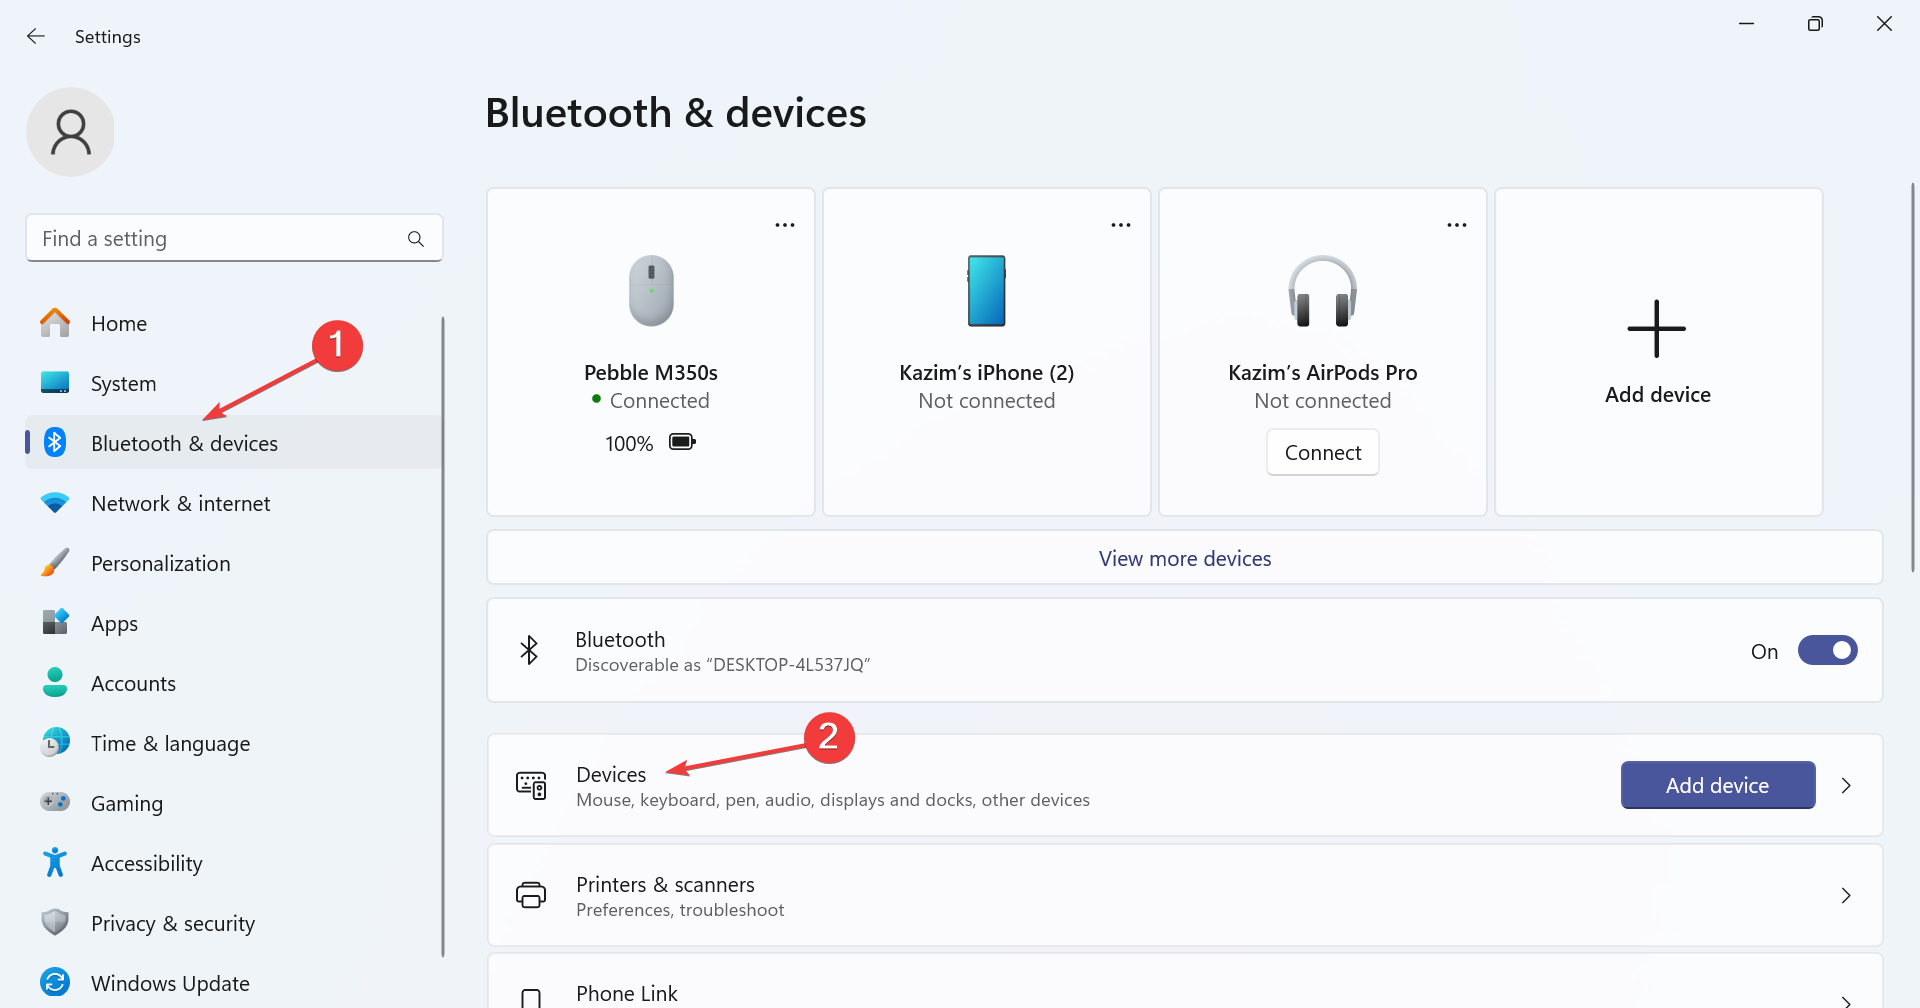The height and width of the screenshot is (1008, 1920).
Task: Select the Bluetooth & devices sidebar icon
Action: point(55,443)
